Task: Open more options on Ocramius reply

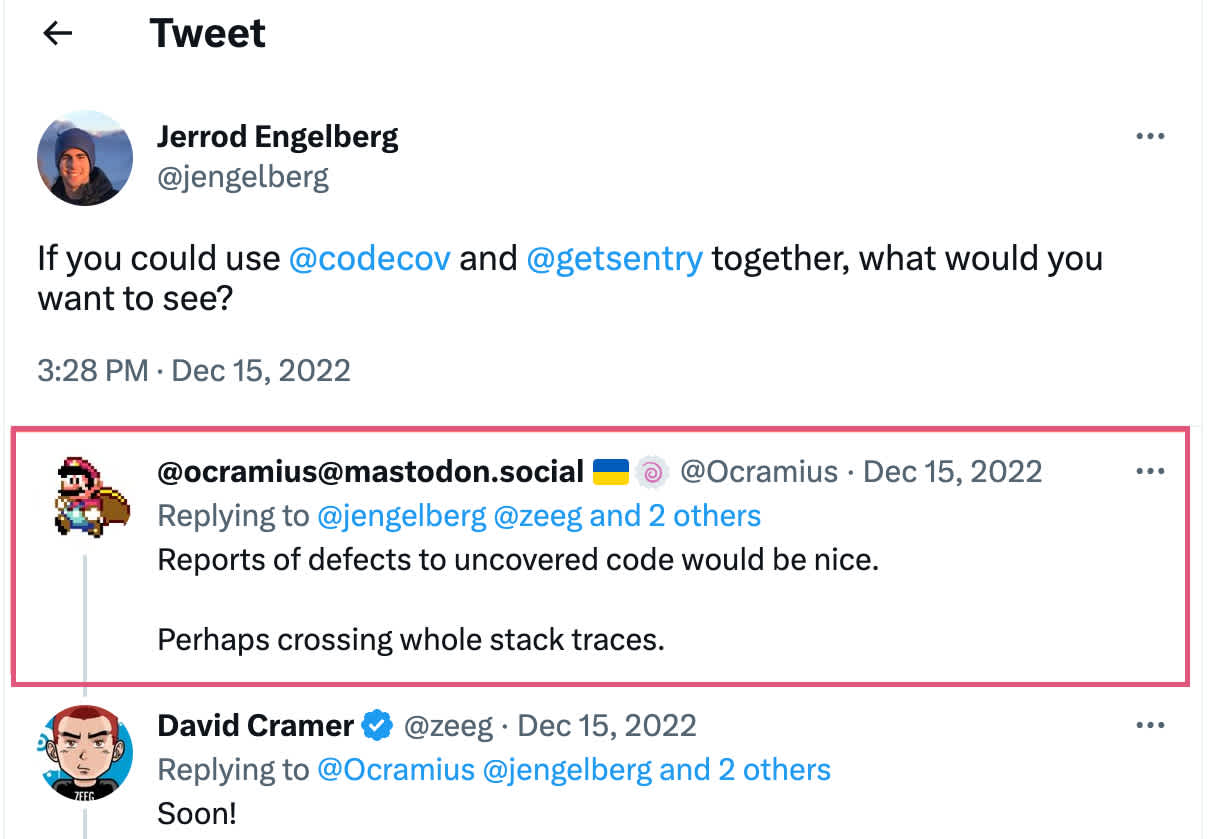Action: click(1151, 471)
